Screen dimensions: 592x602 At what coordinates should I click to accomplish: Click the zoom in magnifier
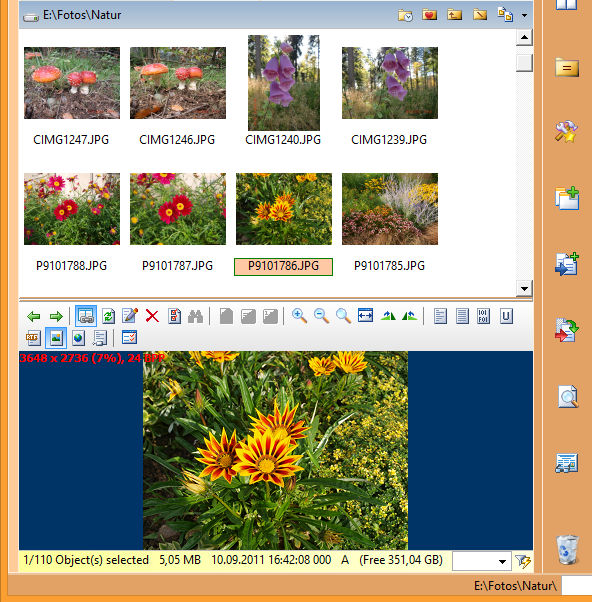(299, 316)
